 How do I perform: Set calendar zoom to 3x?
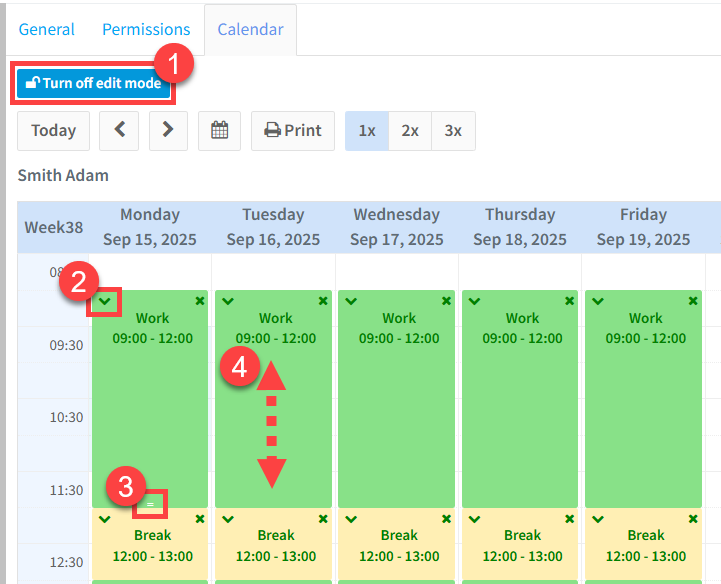[x=453, y=131]
